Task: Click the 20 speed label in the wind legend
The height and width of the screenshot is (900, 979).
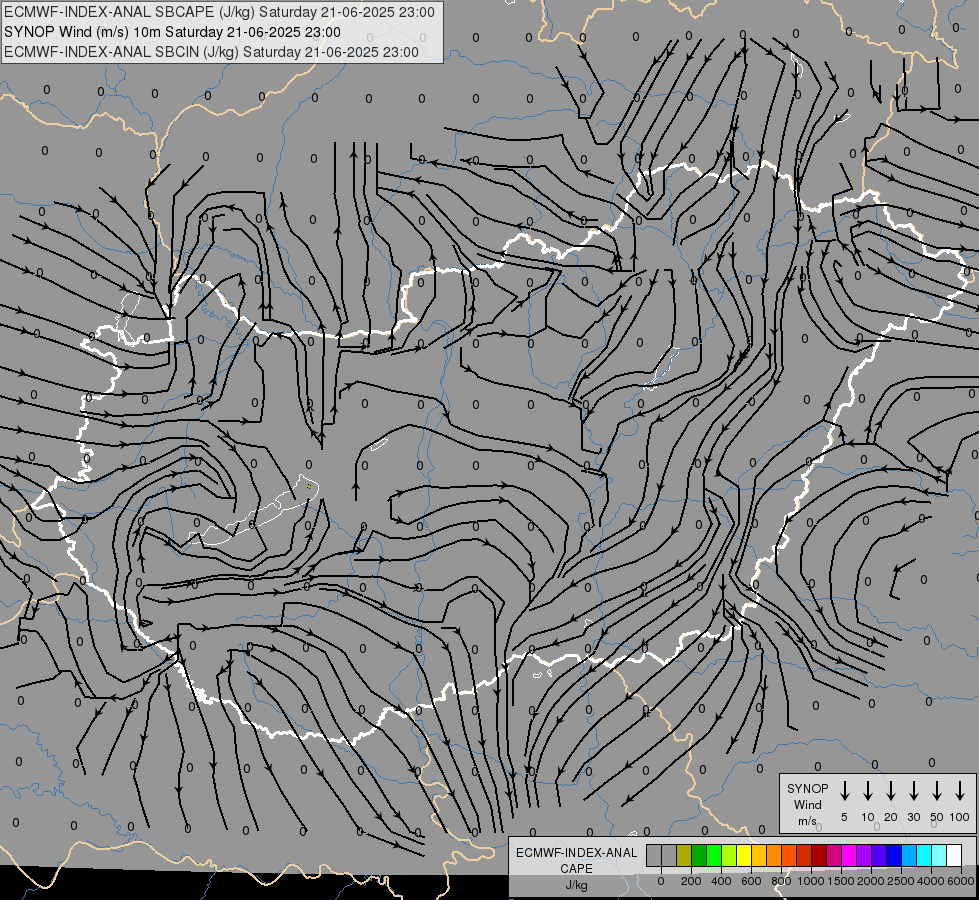Action: point(890,817)
